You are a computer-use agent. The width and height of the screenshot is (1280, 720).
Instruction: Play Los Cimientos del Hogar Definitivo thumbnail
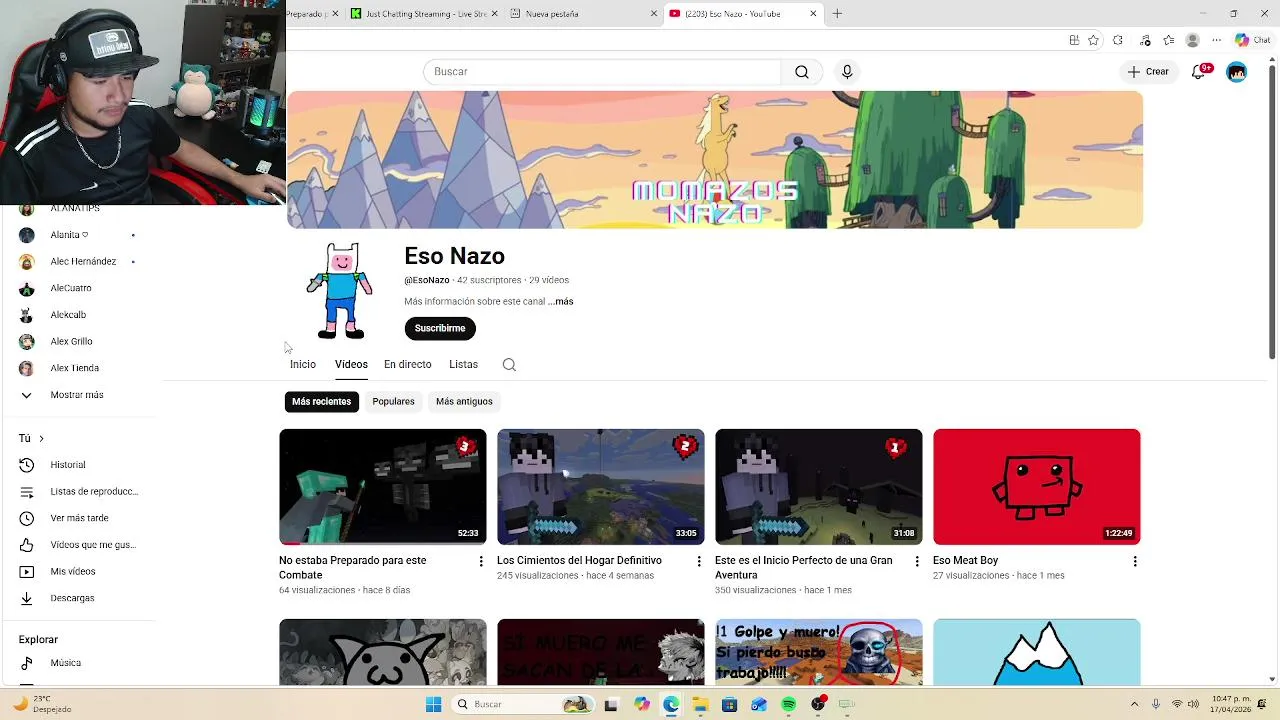pyautogui.click(x=601, y=487)
